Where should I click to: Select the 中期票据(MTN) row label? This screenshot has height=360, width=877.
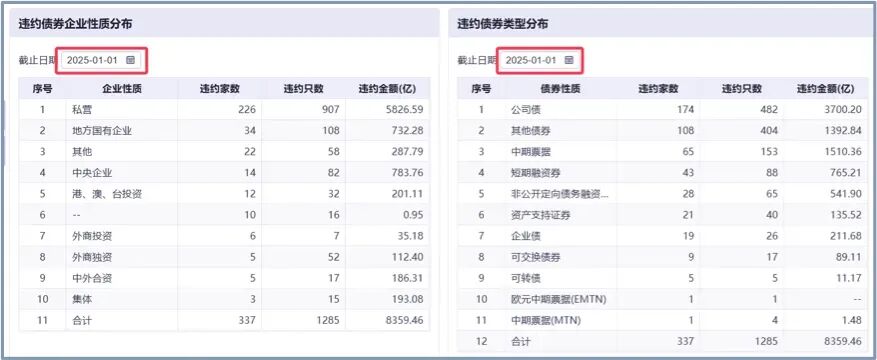point(546,321)
